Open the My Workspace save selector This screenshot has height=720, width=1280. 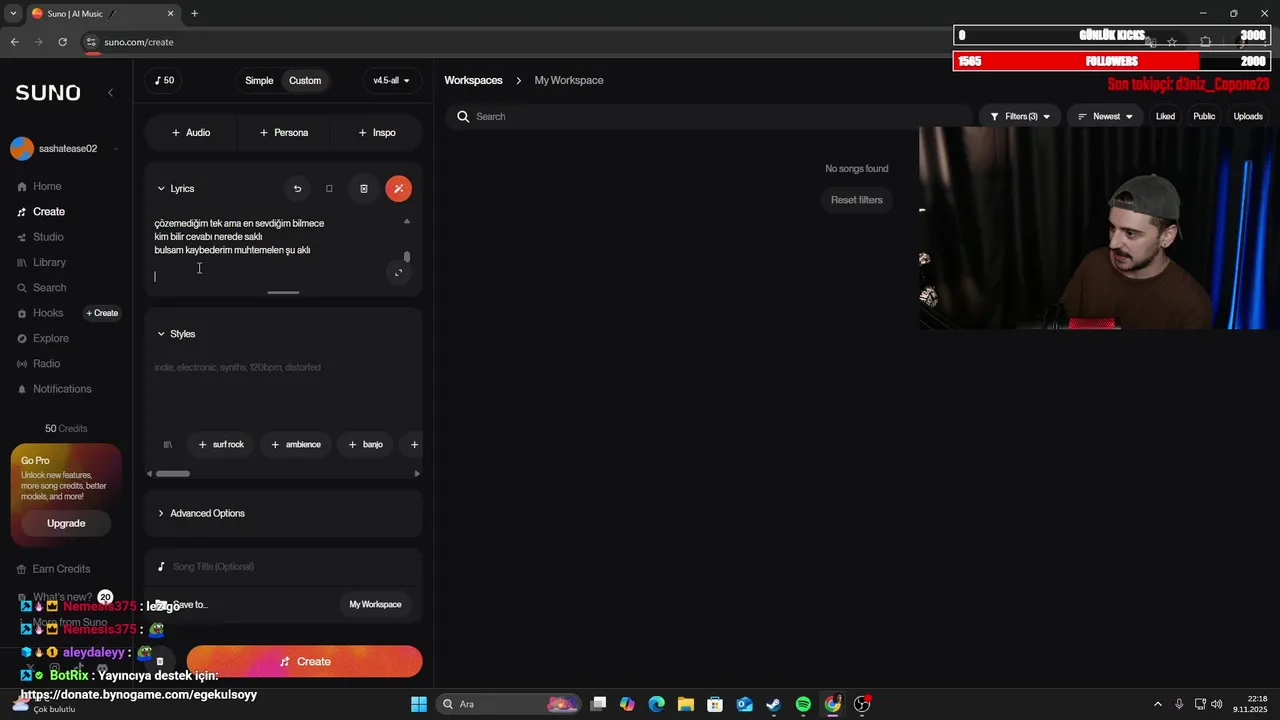point(375,604)
